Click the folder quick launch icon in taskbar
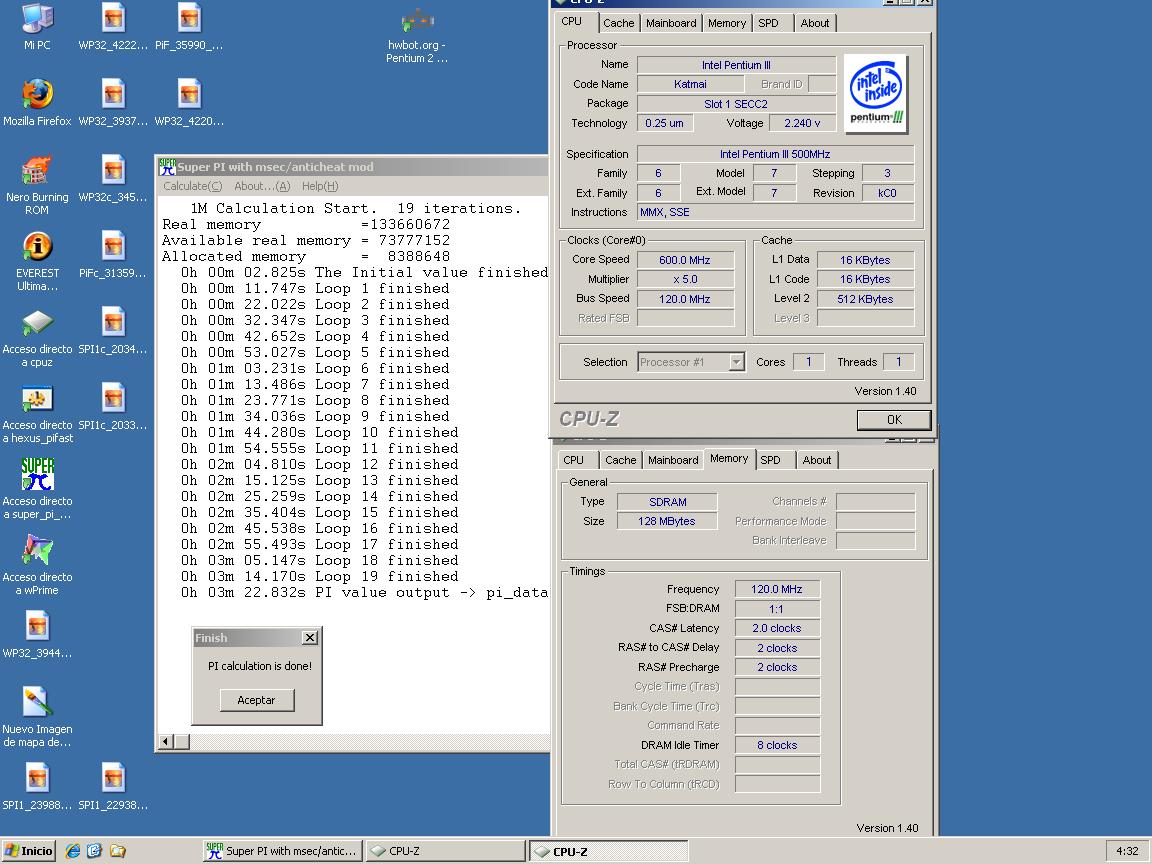This screenshot has width=1152, height=864. [118, 851]
